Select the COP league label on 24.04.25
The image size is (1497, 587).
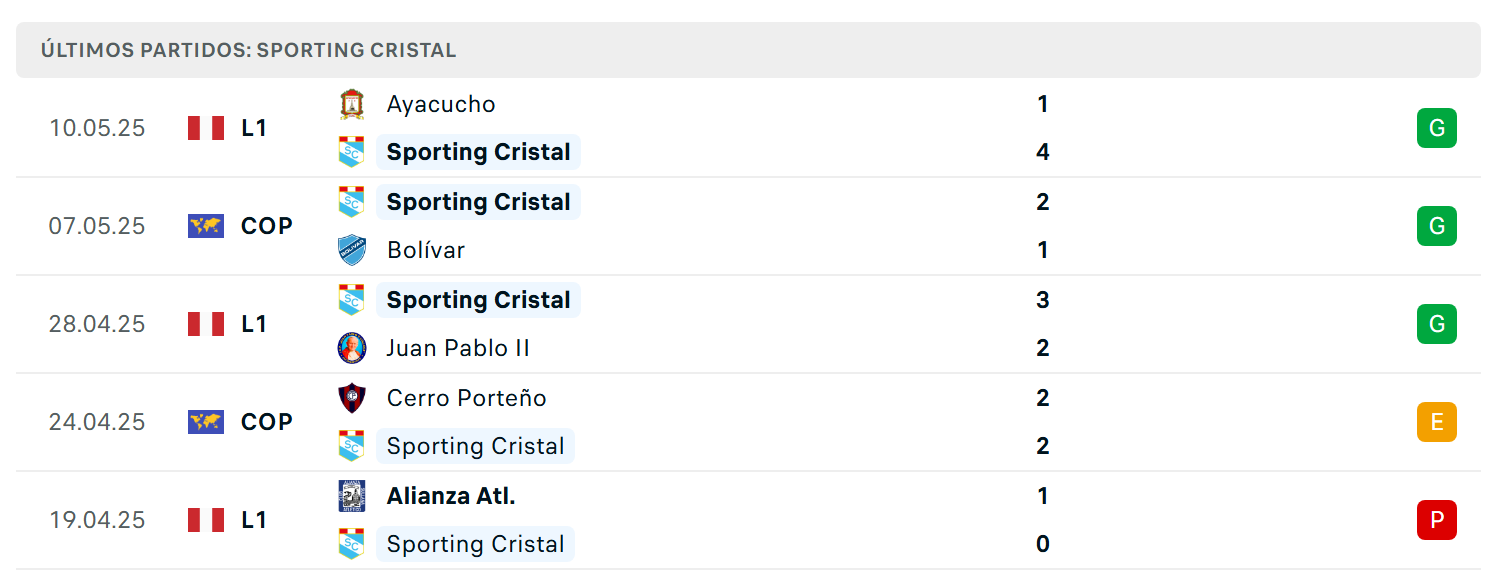(267, 422)
